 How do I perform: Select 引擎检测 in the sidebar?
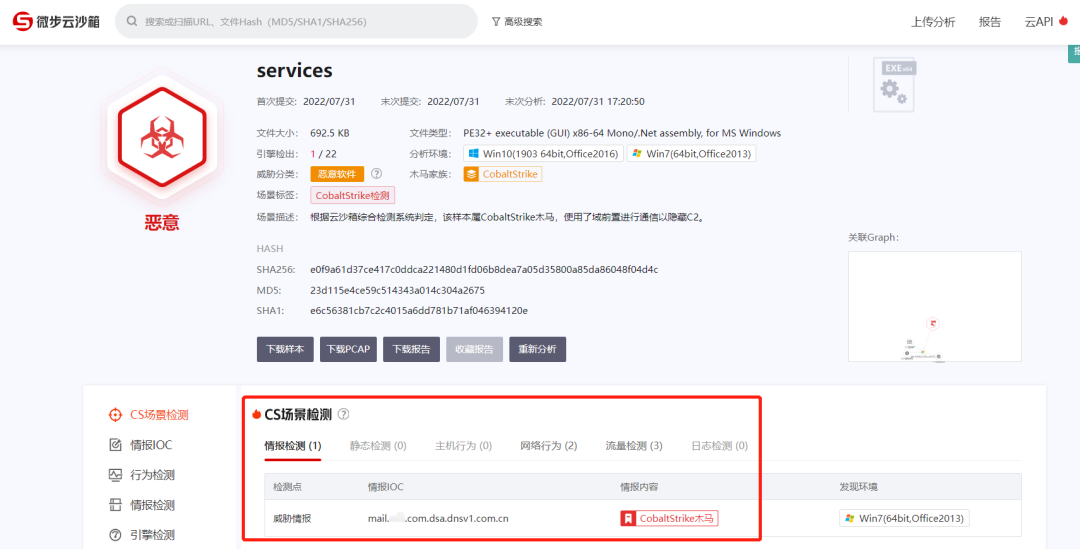coord(142,535)
